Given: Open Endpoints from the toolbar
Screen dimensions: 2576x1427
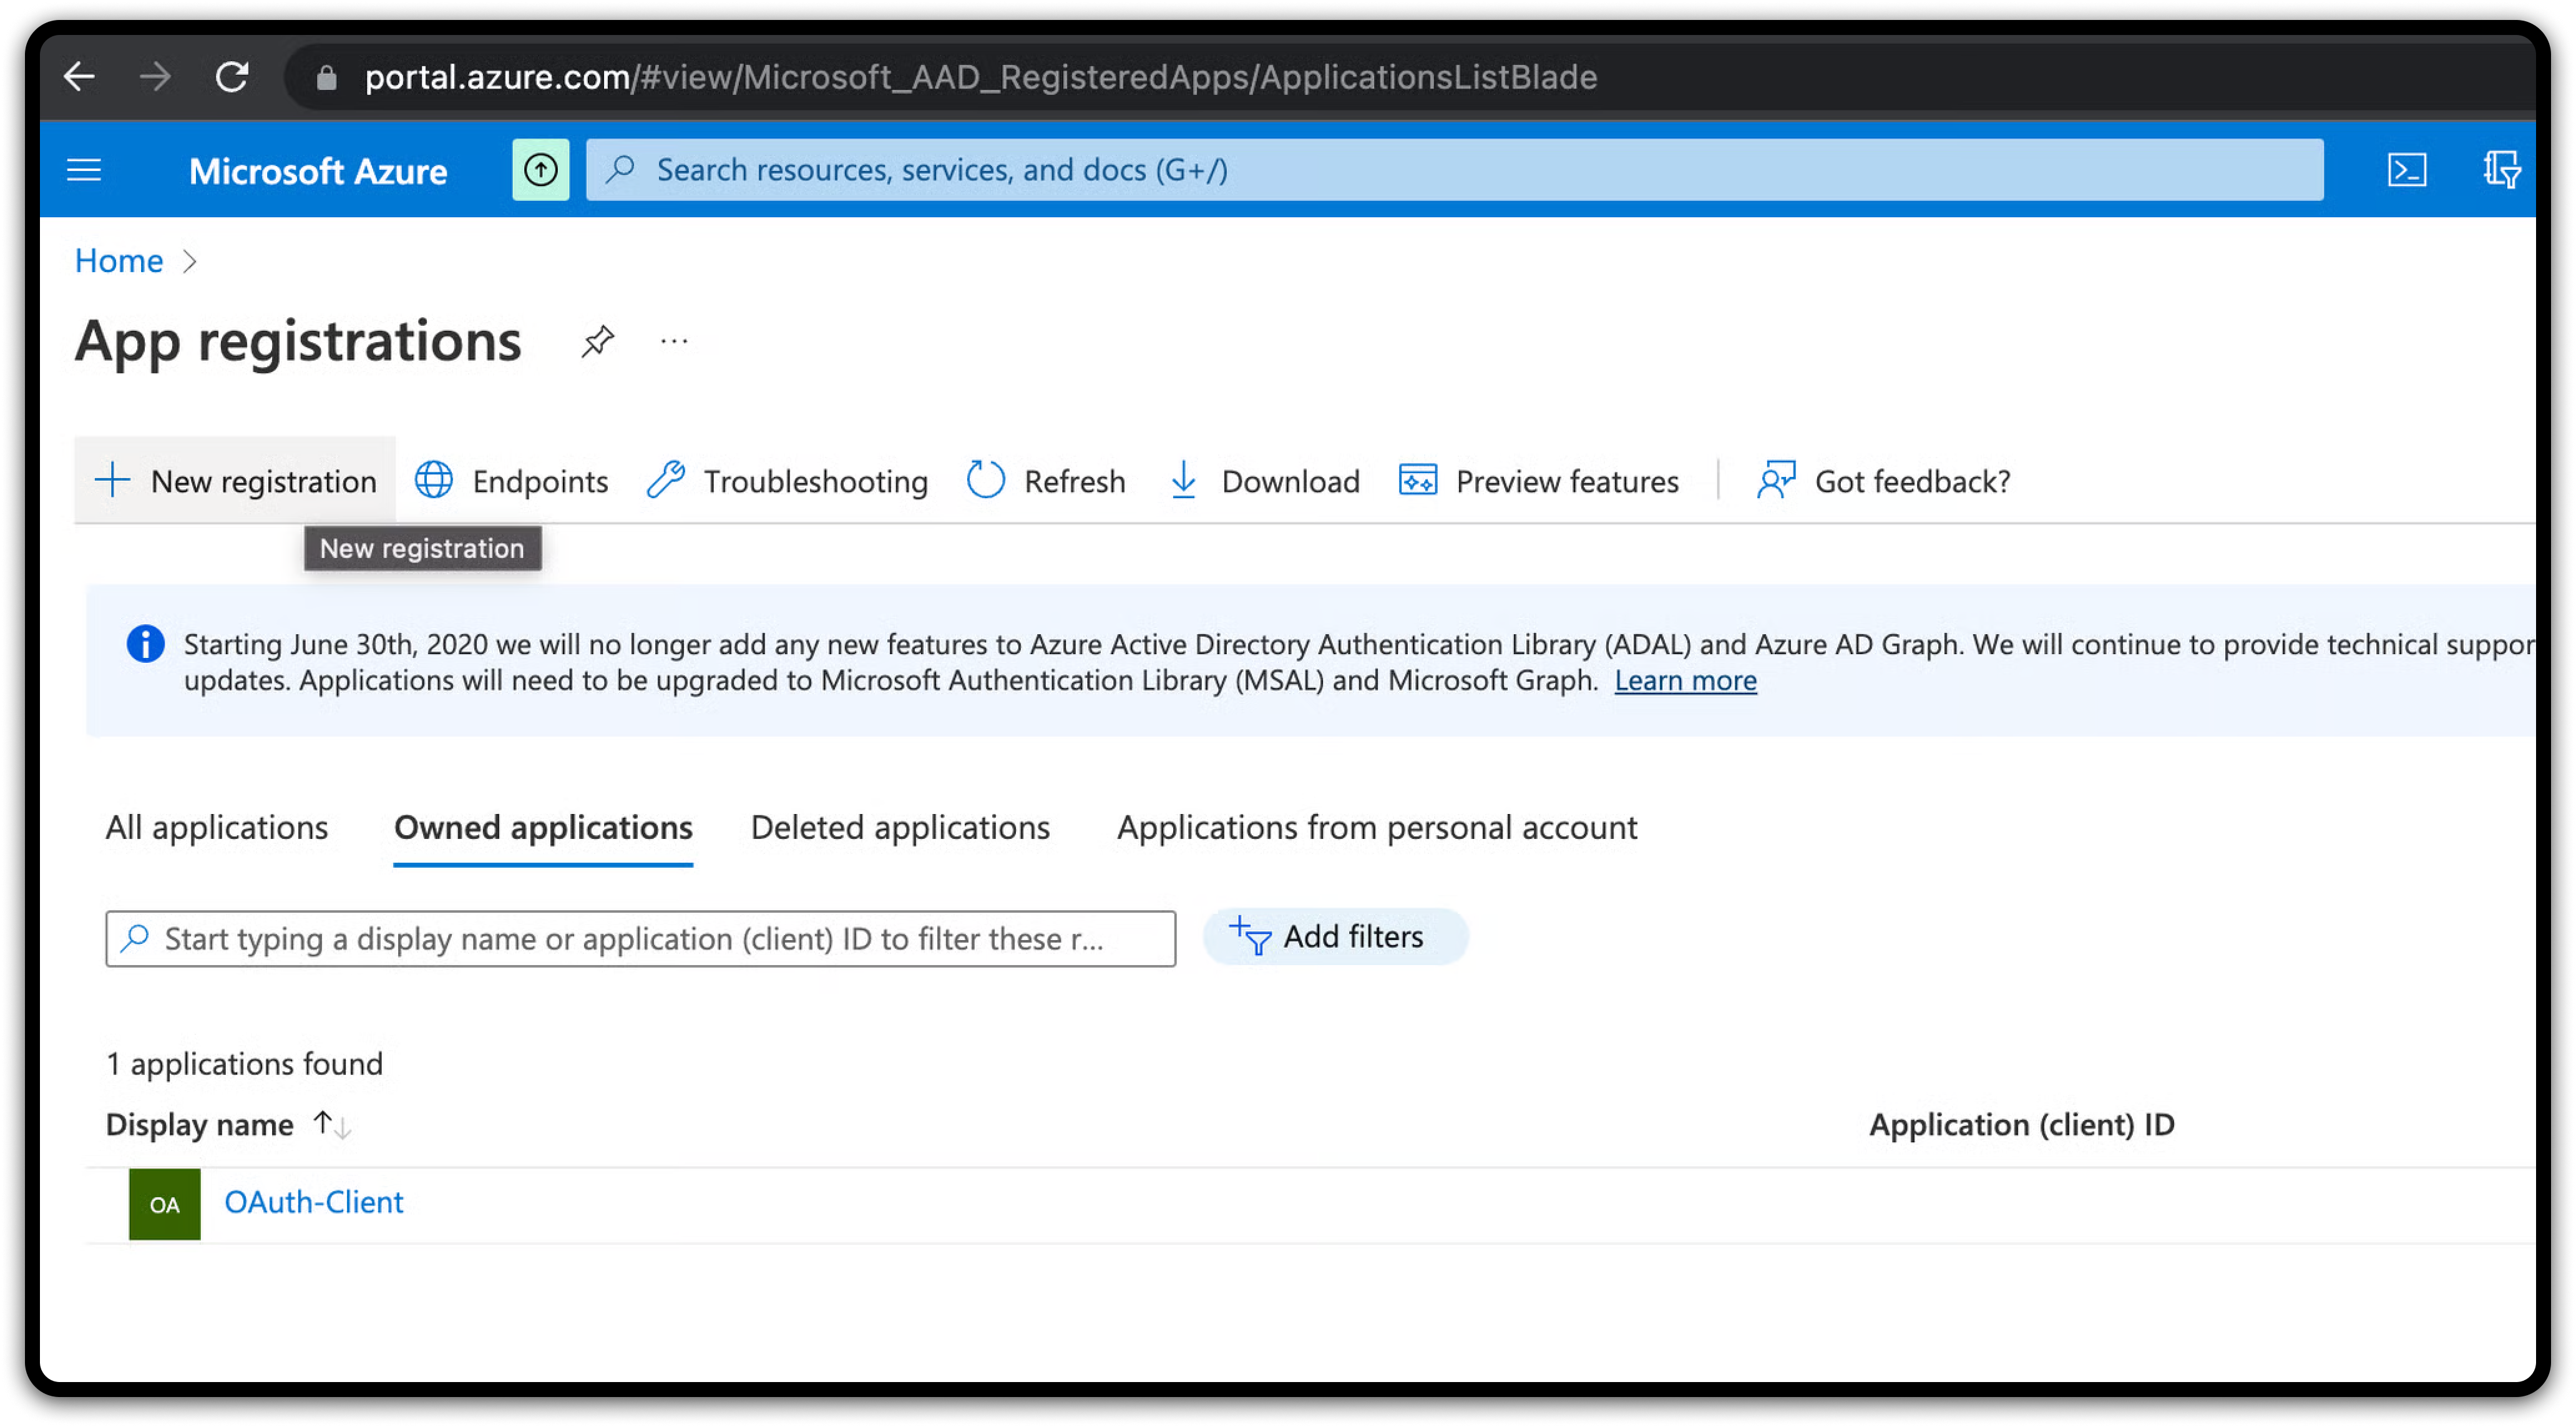Looking at the screenshot, I should (512, 481).
